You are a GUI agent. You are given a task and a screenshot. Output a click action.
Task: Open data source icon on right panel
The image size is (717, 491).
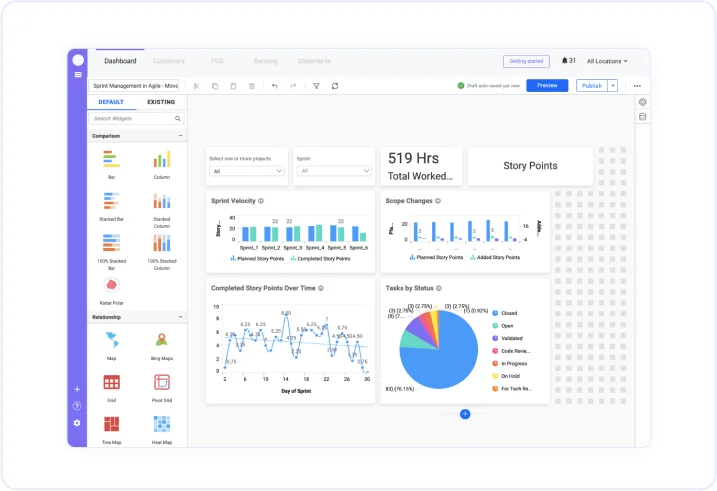click(x=642, y=117)
